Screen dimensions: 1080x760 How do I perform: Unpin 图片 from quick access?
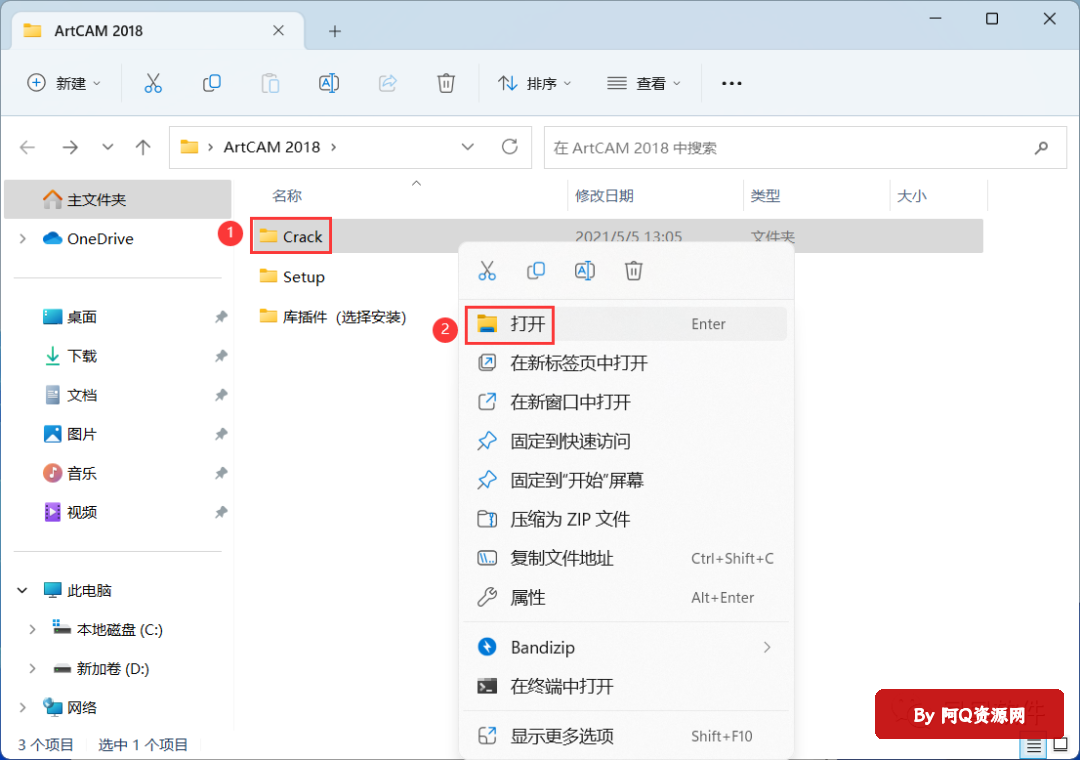coord(220,434)
